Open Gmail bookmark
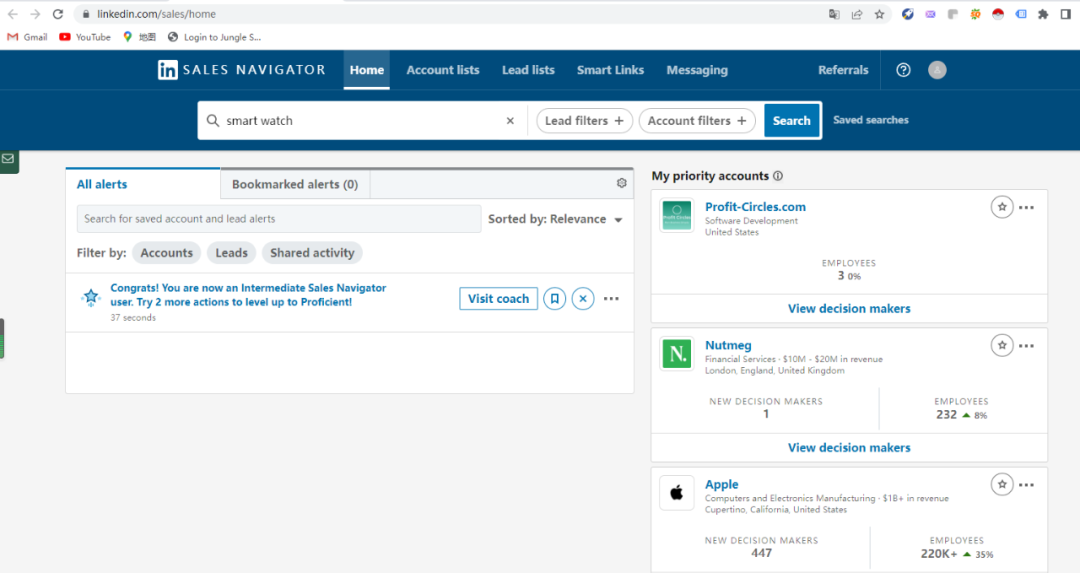This screenshot has width=1080, height=573. click(27, 37)
